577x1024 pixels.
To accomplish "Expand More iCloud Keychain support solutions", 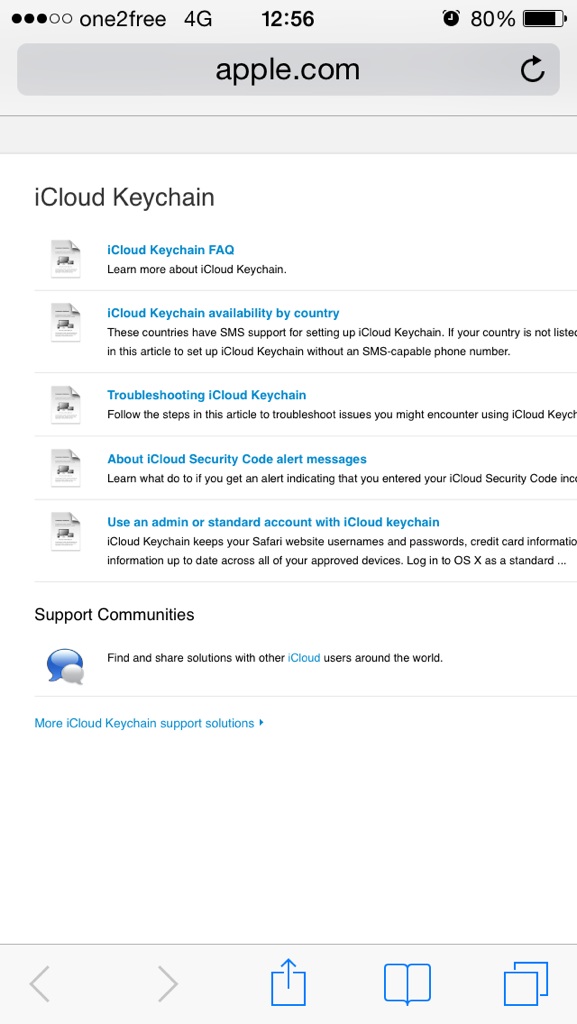I will click(x=149, y=723).
